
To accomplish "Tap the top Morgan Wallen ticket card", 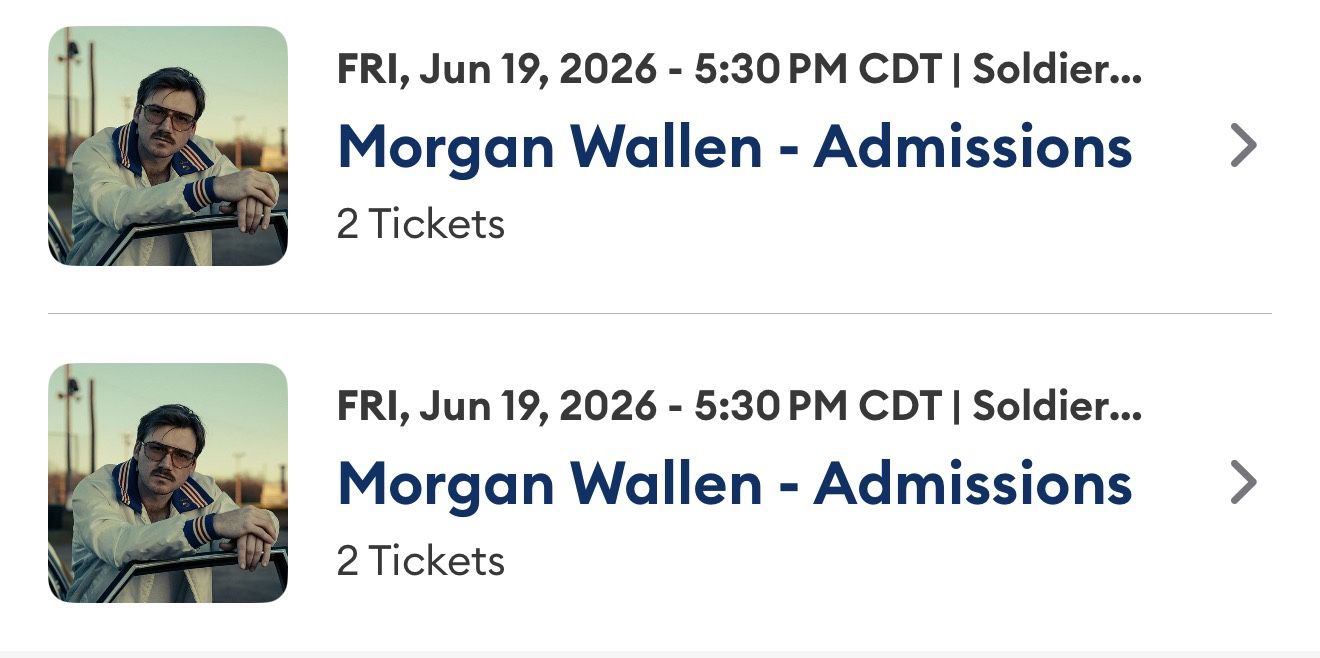I will pos(660,146).
